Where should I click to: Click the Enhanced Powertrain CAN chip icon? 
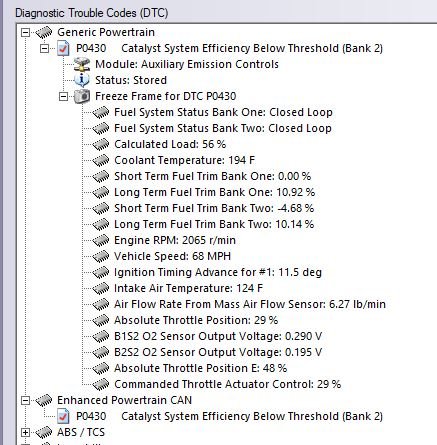44,400
